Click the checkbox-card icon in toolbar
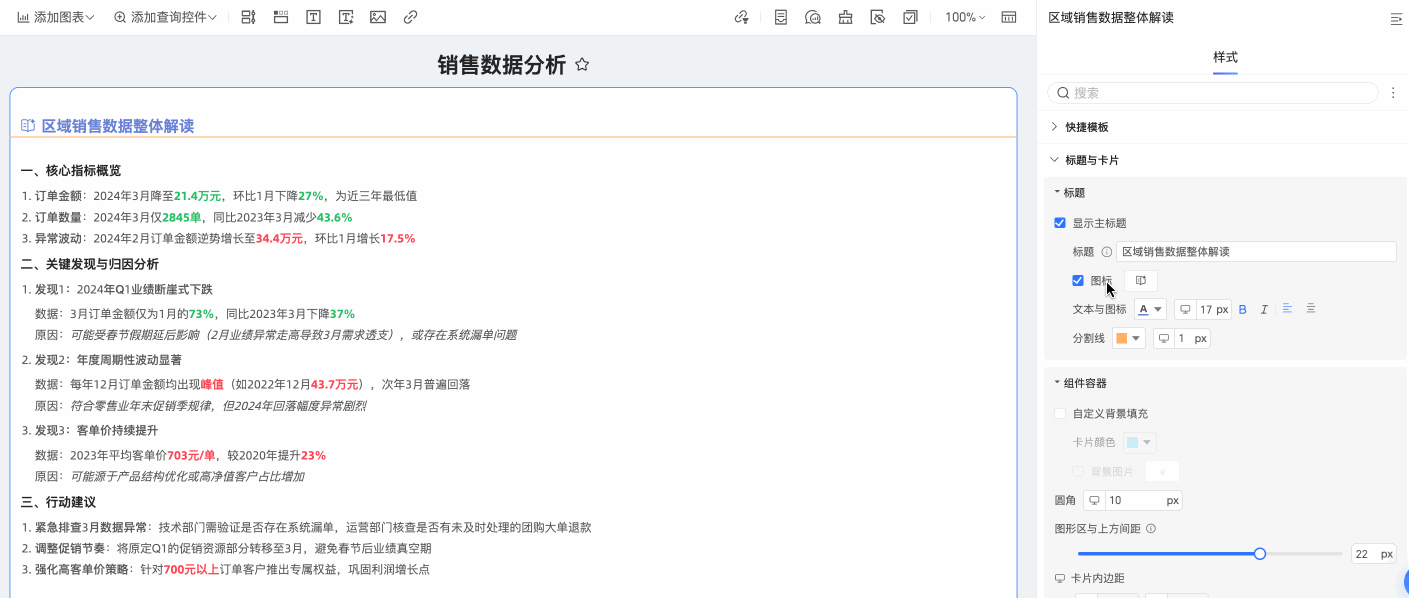The height and width of the screenshot is (598, 1409). [909, 17]
